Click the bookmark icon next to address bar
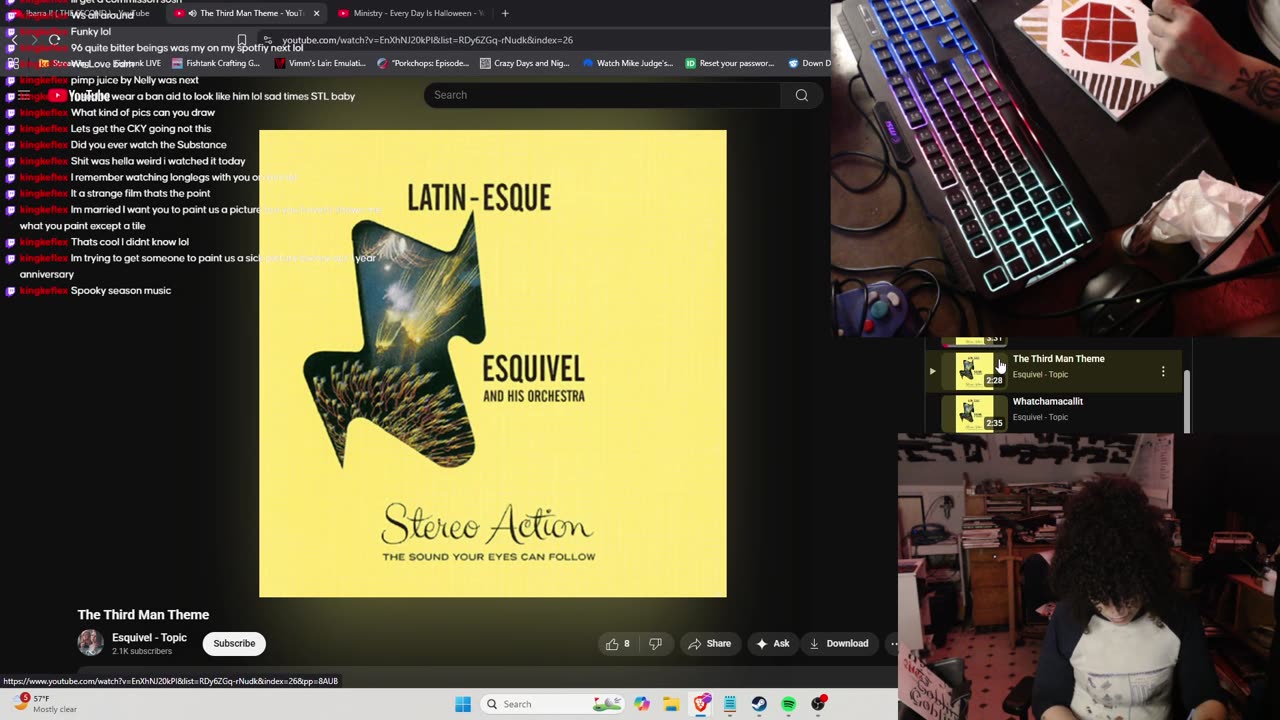This screenshot has height=720, width=1280. click(x=241, y=40)
